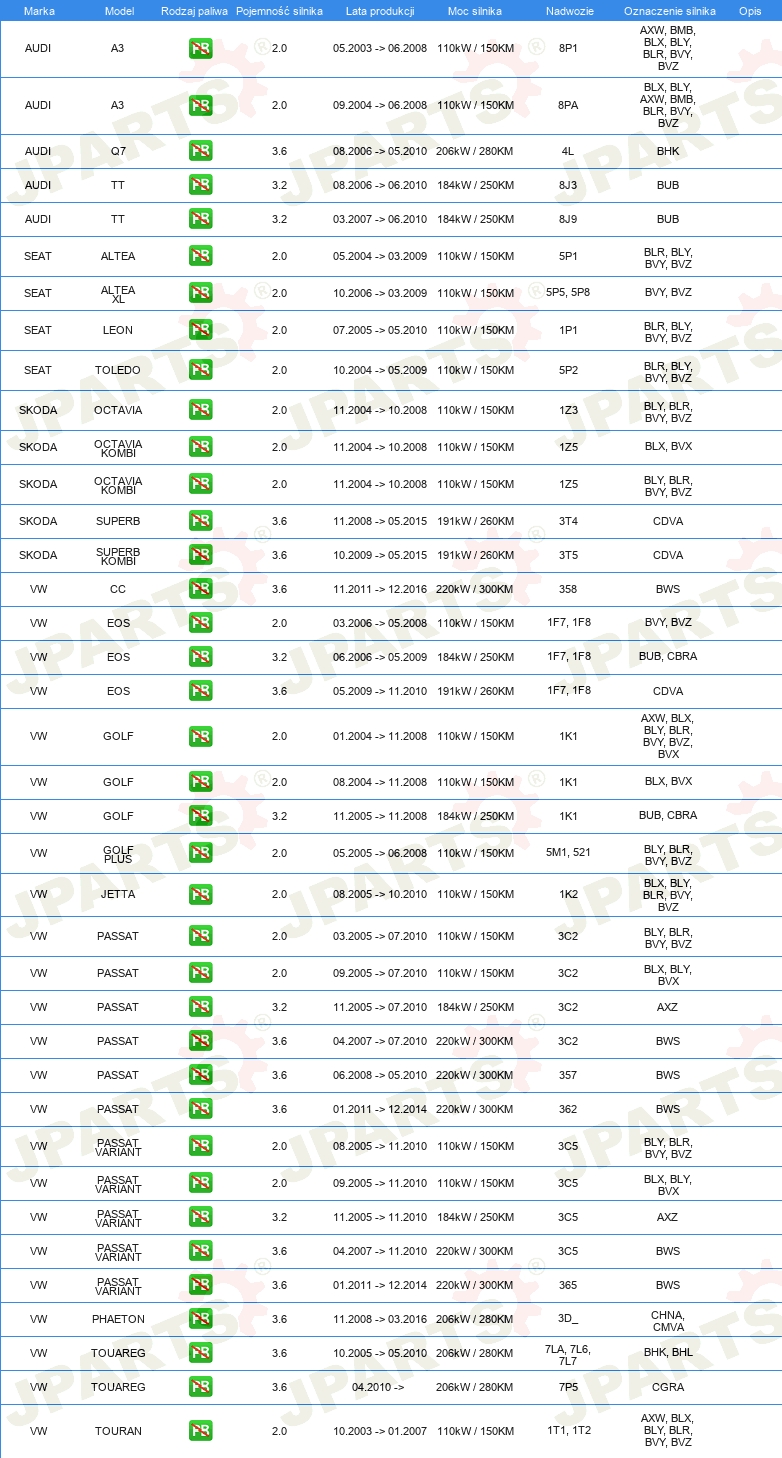Select the '1Z3' body code
The height and width of the screenshot is (1458, 782).
568,410
